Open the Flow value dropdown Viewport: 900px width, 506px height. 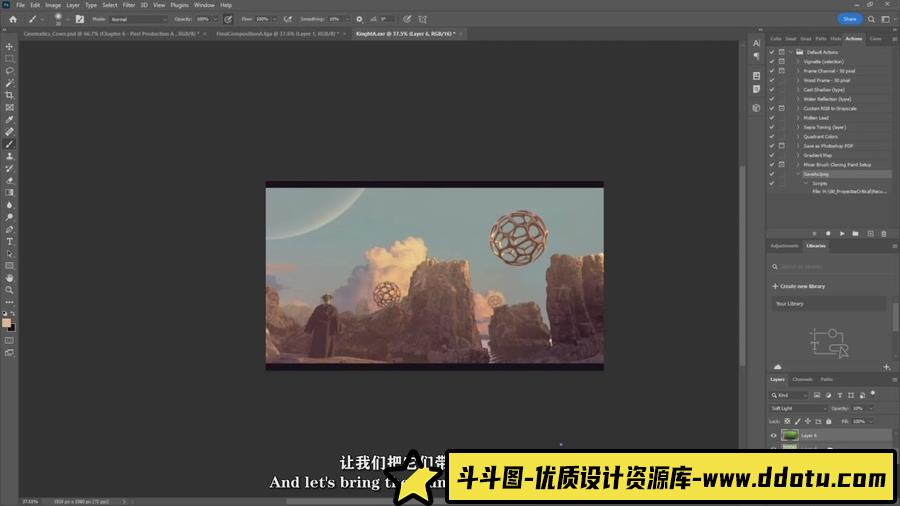(274, 19)
